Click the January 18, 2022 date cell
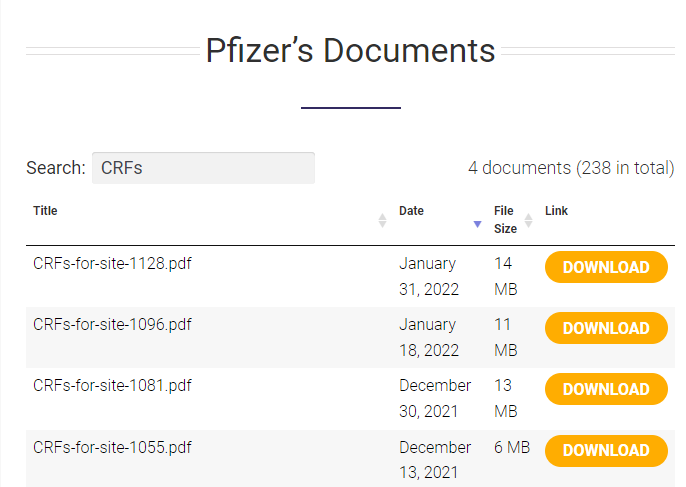This screenshot has height=487, width=686. click(429, 337)
